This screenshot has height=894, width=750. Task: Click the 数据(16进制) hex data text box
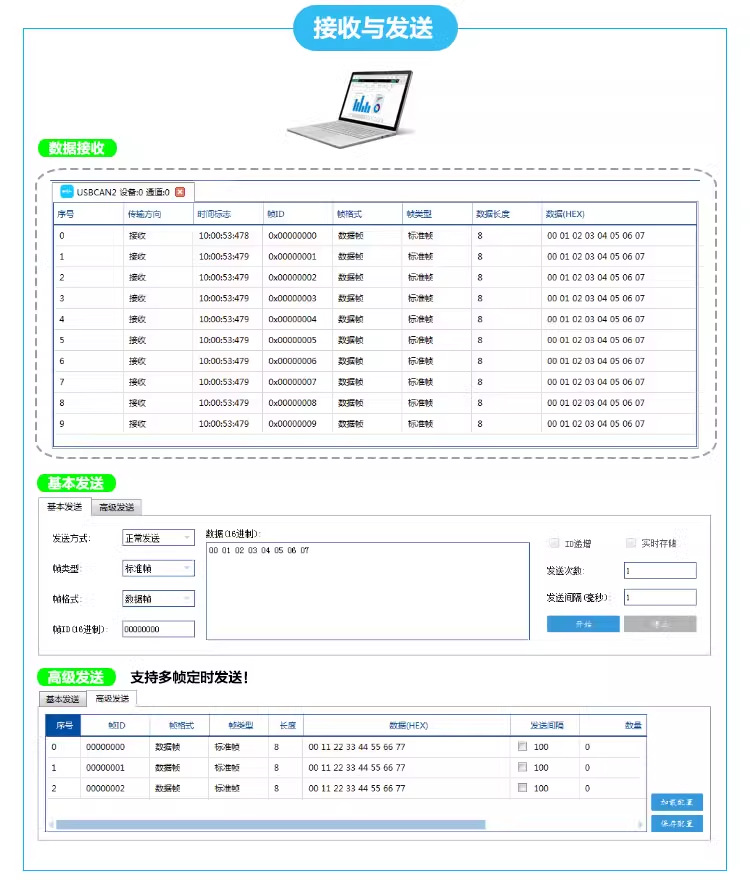click(x=367, y=591)
